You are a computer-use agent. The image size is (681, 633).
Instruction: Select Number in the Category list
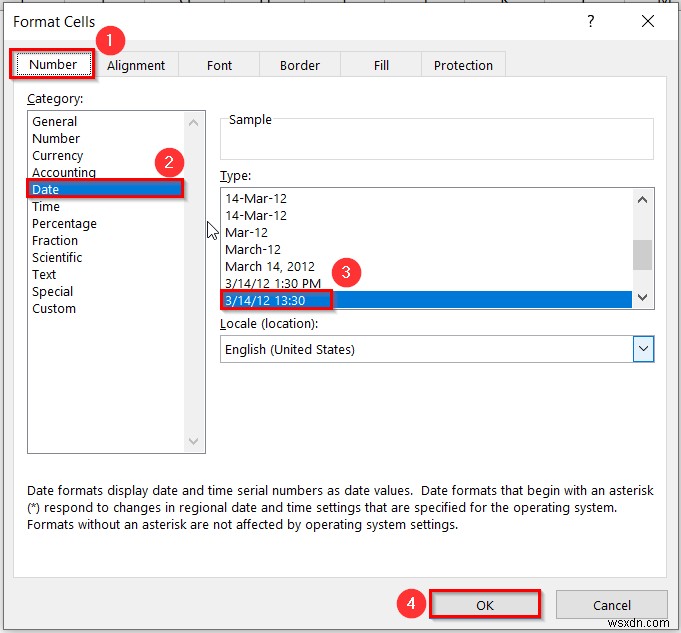(x=106, y=138)
